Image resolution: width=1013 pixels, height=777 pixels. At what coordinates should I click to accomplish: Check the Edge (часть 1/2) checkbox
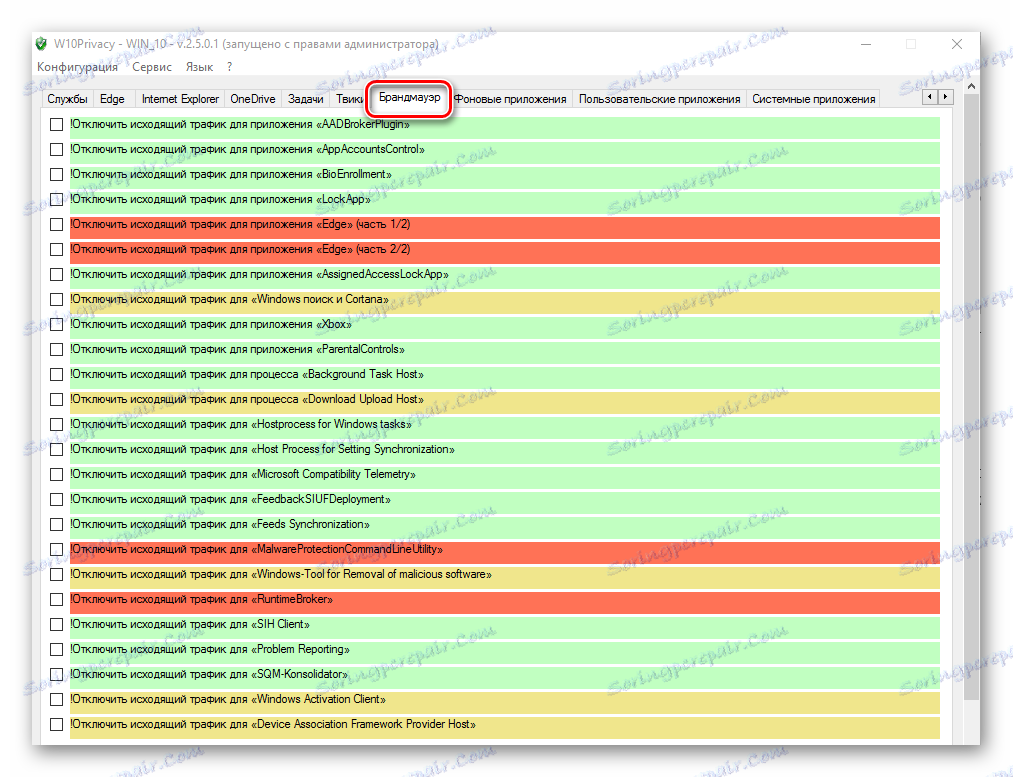click(x=57, y=224)
